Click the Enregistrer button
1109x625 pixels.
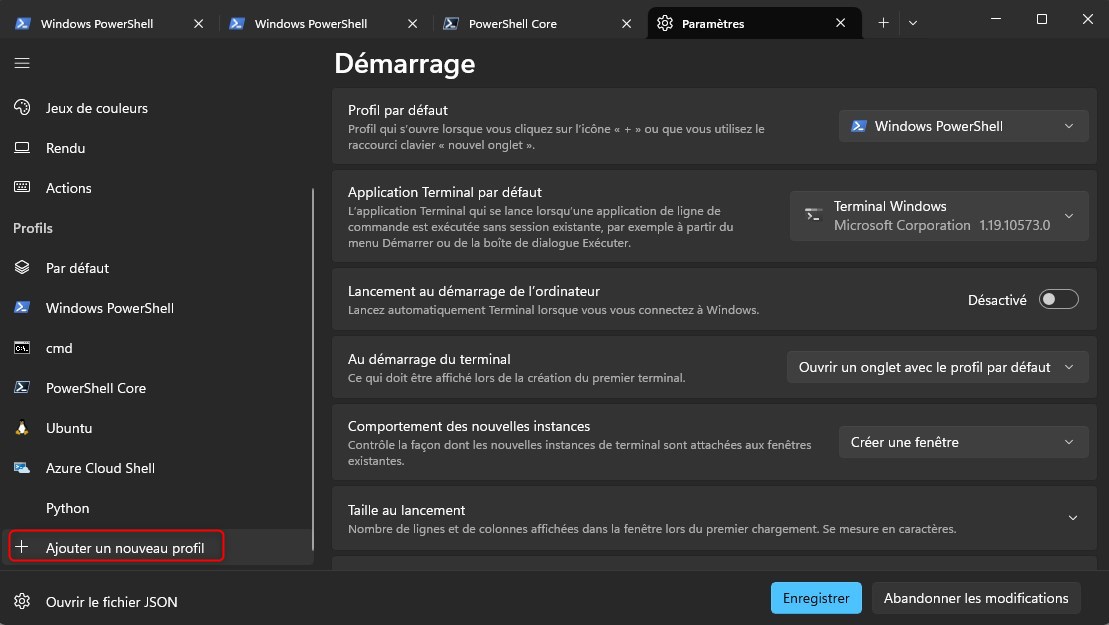816,598
